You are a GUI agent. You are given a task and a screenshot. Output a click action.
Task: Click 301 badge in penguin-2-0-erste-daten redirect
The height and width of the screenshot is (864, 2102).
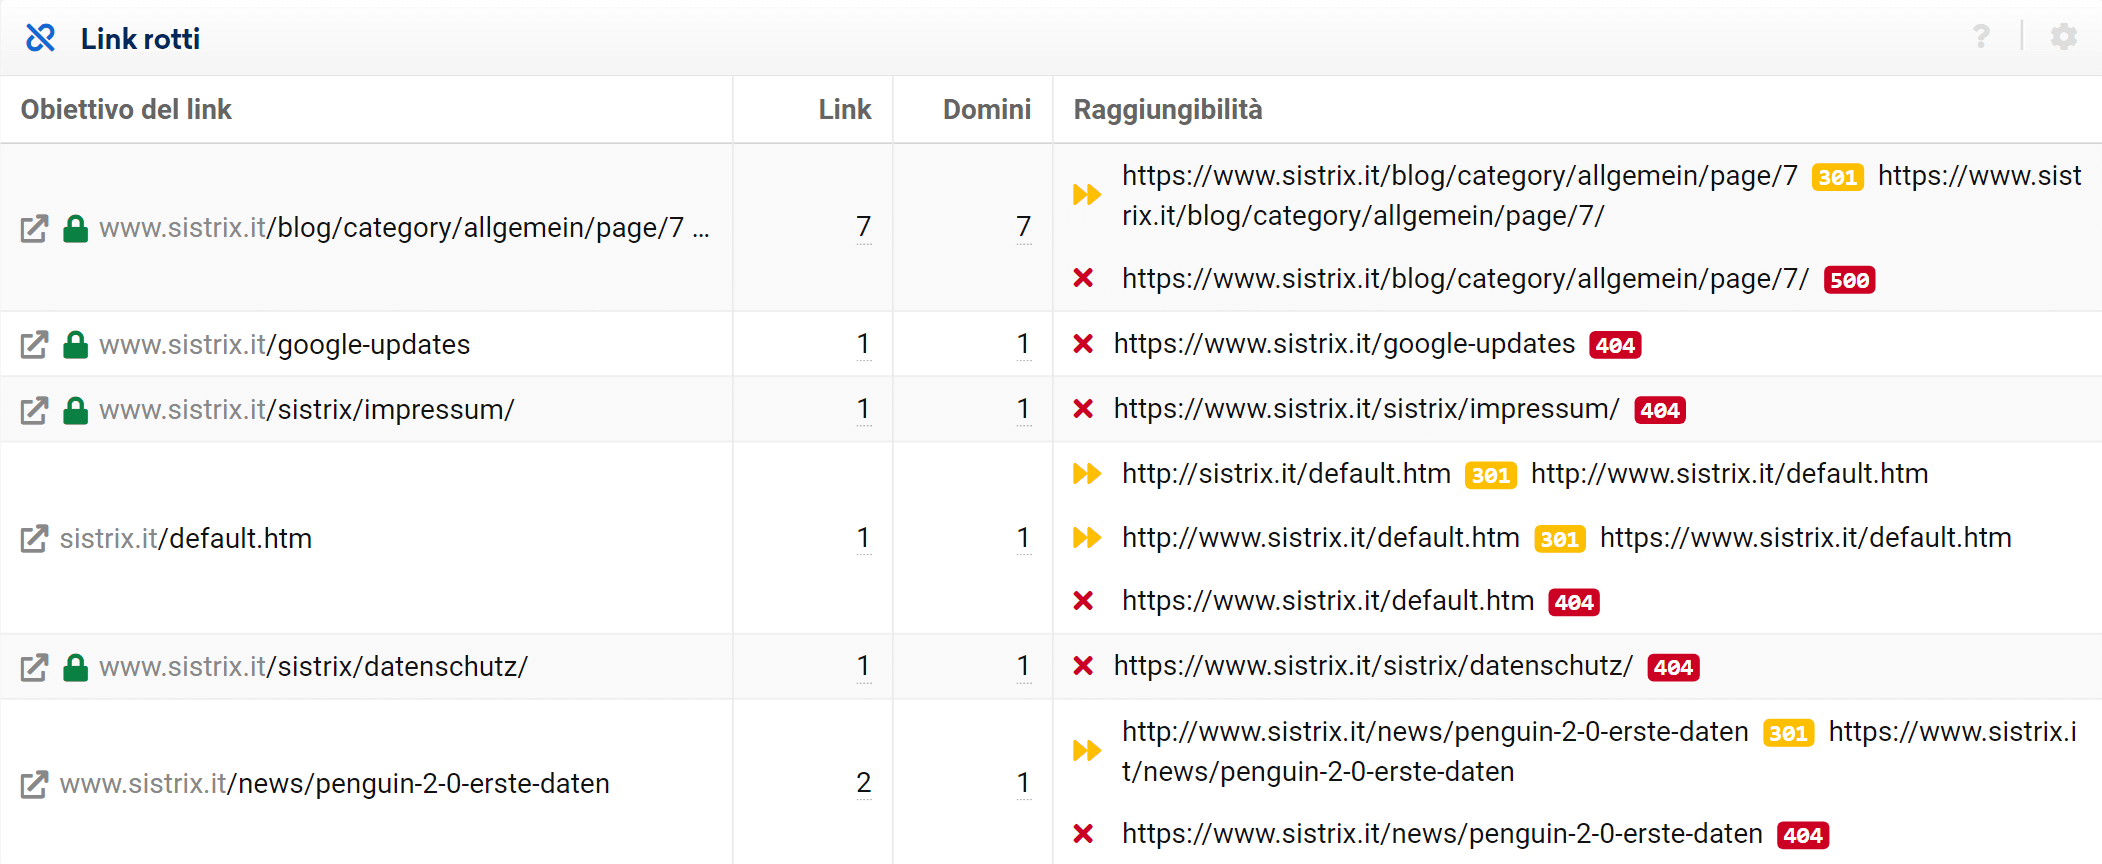point(1789,733)
